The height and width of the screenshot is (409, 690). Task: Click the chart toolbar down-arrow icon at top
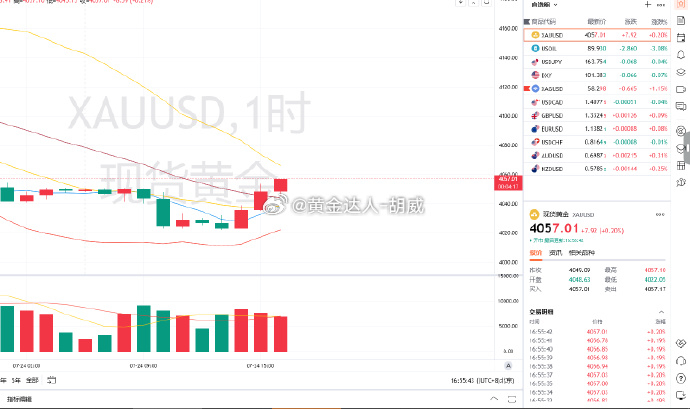(x=460, y=3)
